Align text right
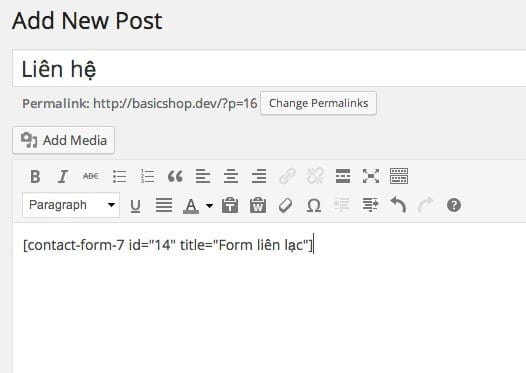The width and height of the screenshot is (526, 373). tap(259, 176)
